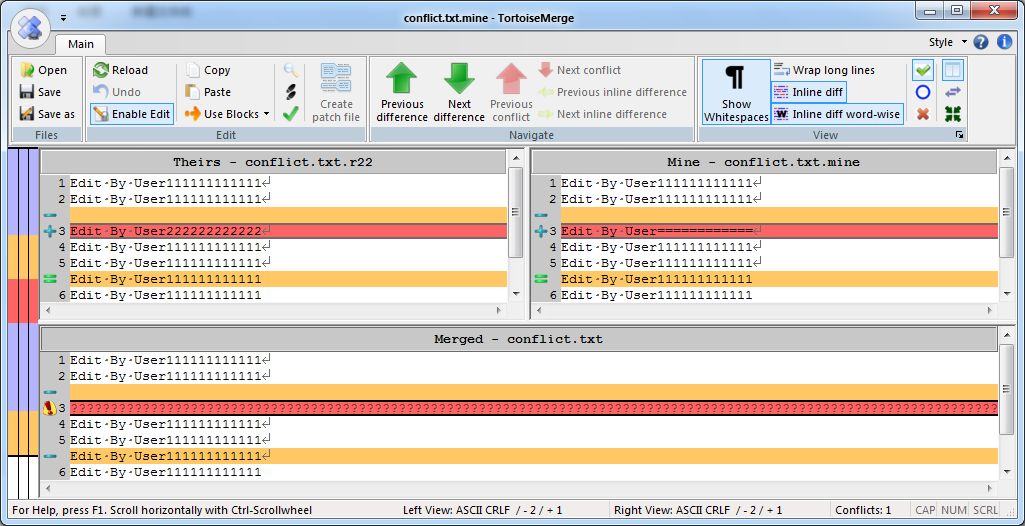Click the magnifier Find icon
The height and width of the screenshot is (526, 1025).
(x=291, y=70)
